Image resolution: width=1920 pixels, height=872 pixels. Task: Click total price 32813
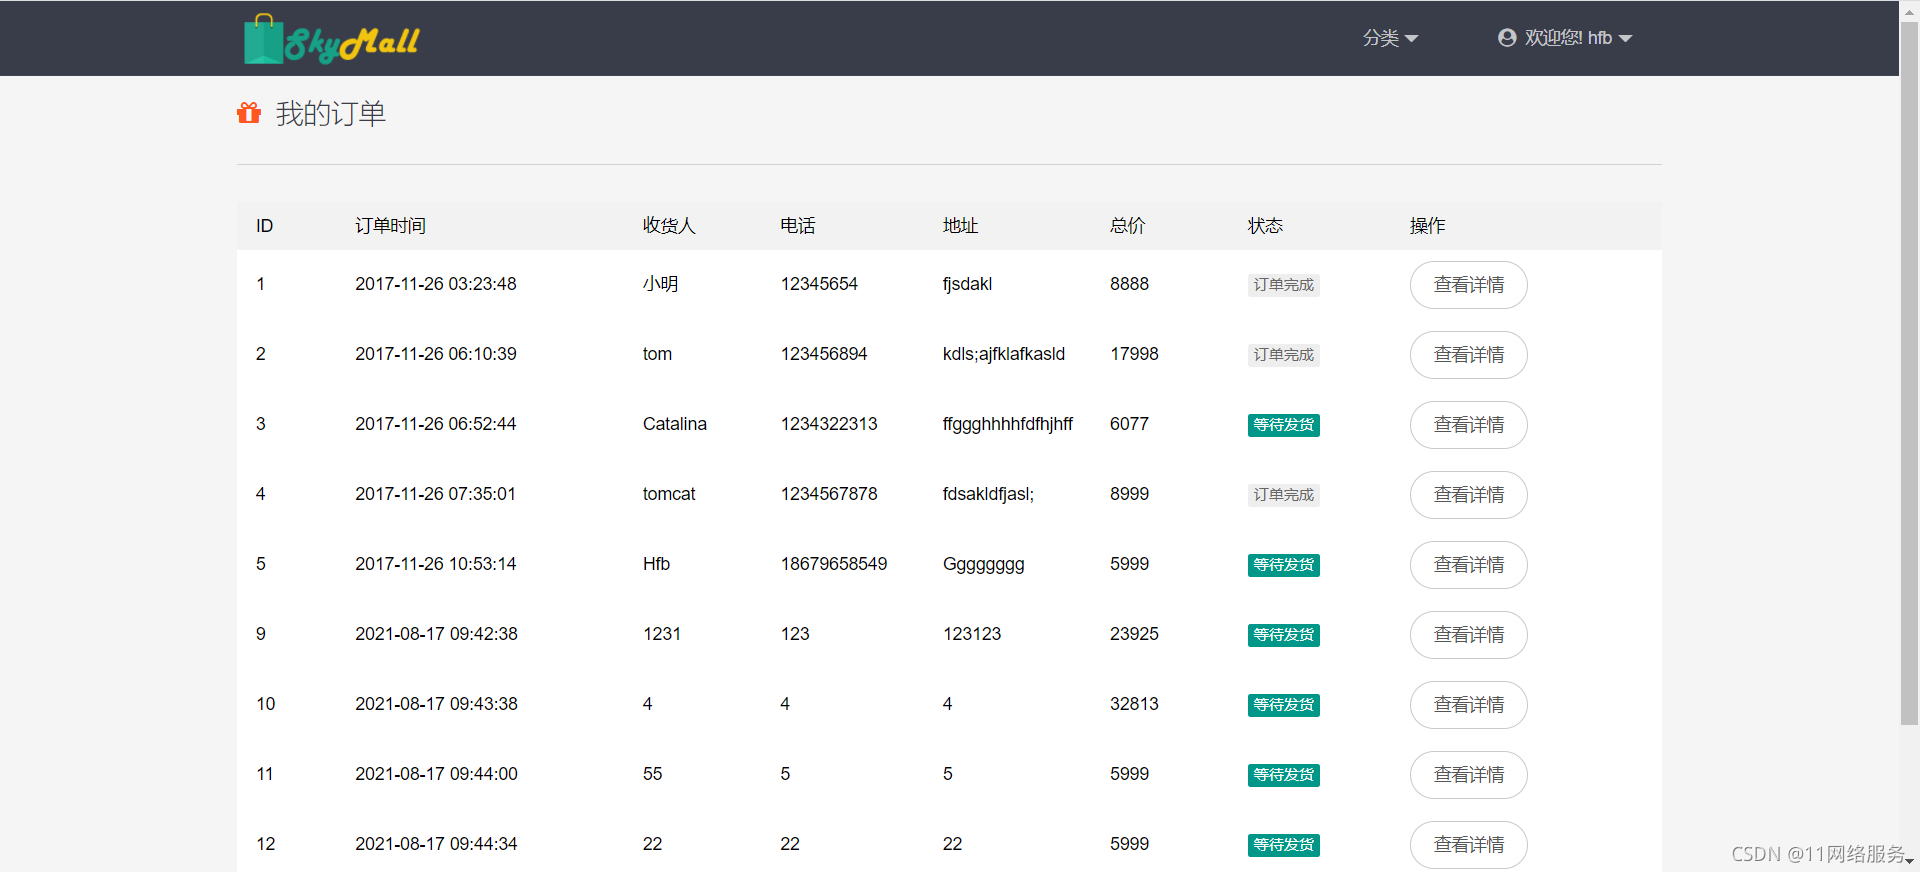(1135, 704)
